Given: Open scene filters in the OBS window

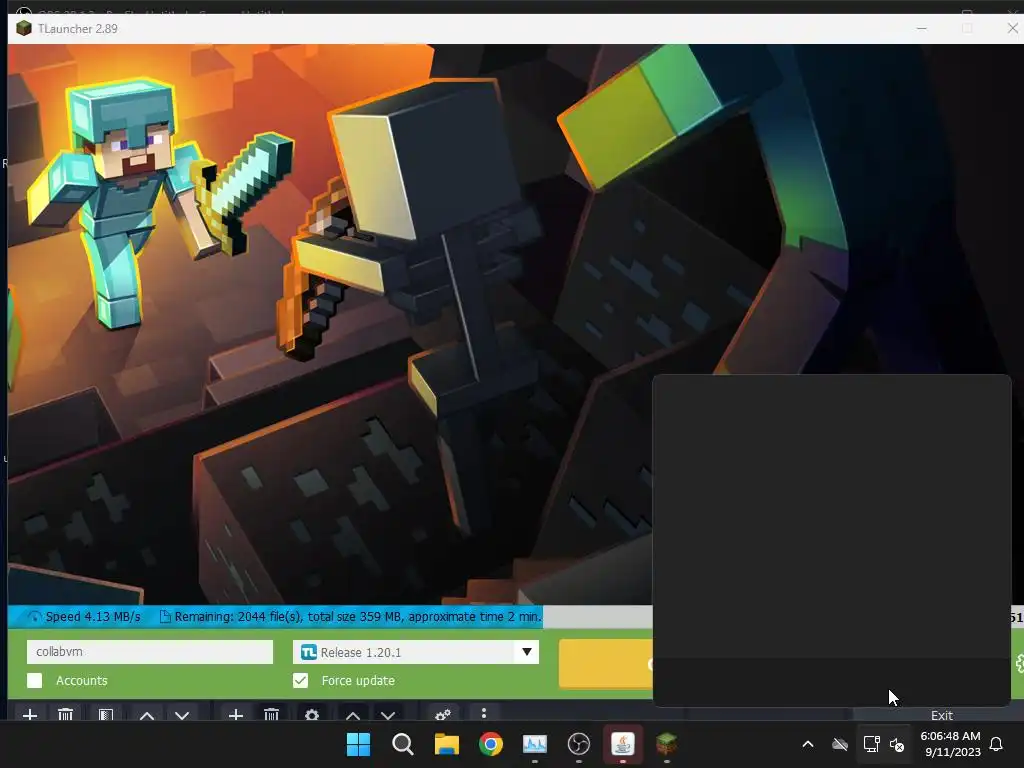Looking at the screenshot, I should [x=106, y=715].
